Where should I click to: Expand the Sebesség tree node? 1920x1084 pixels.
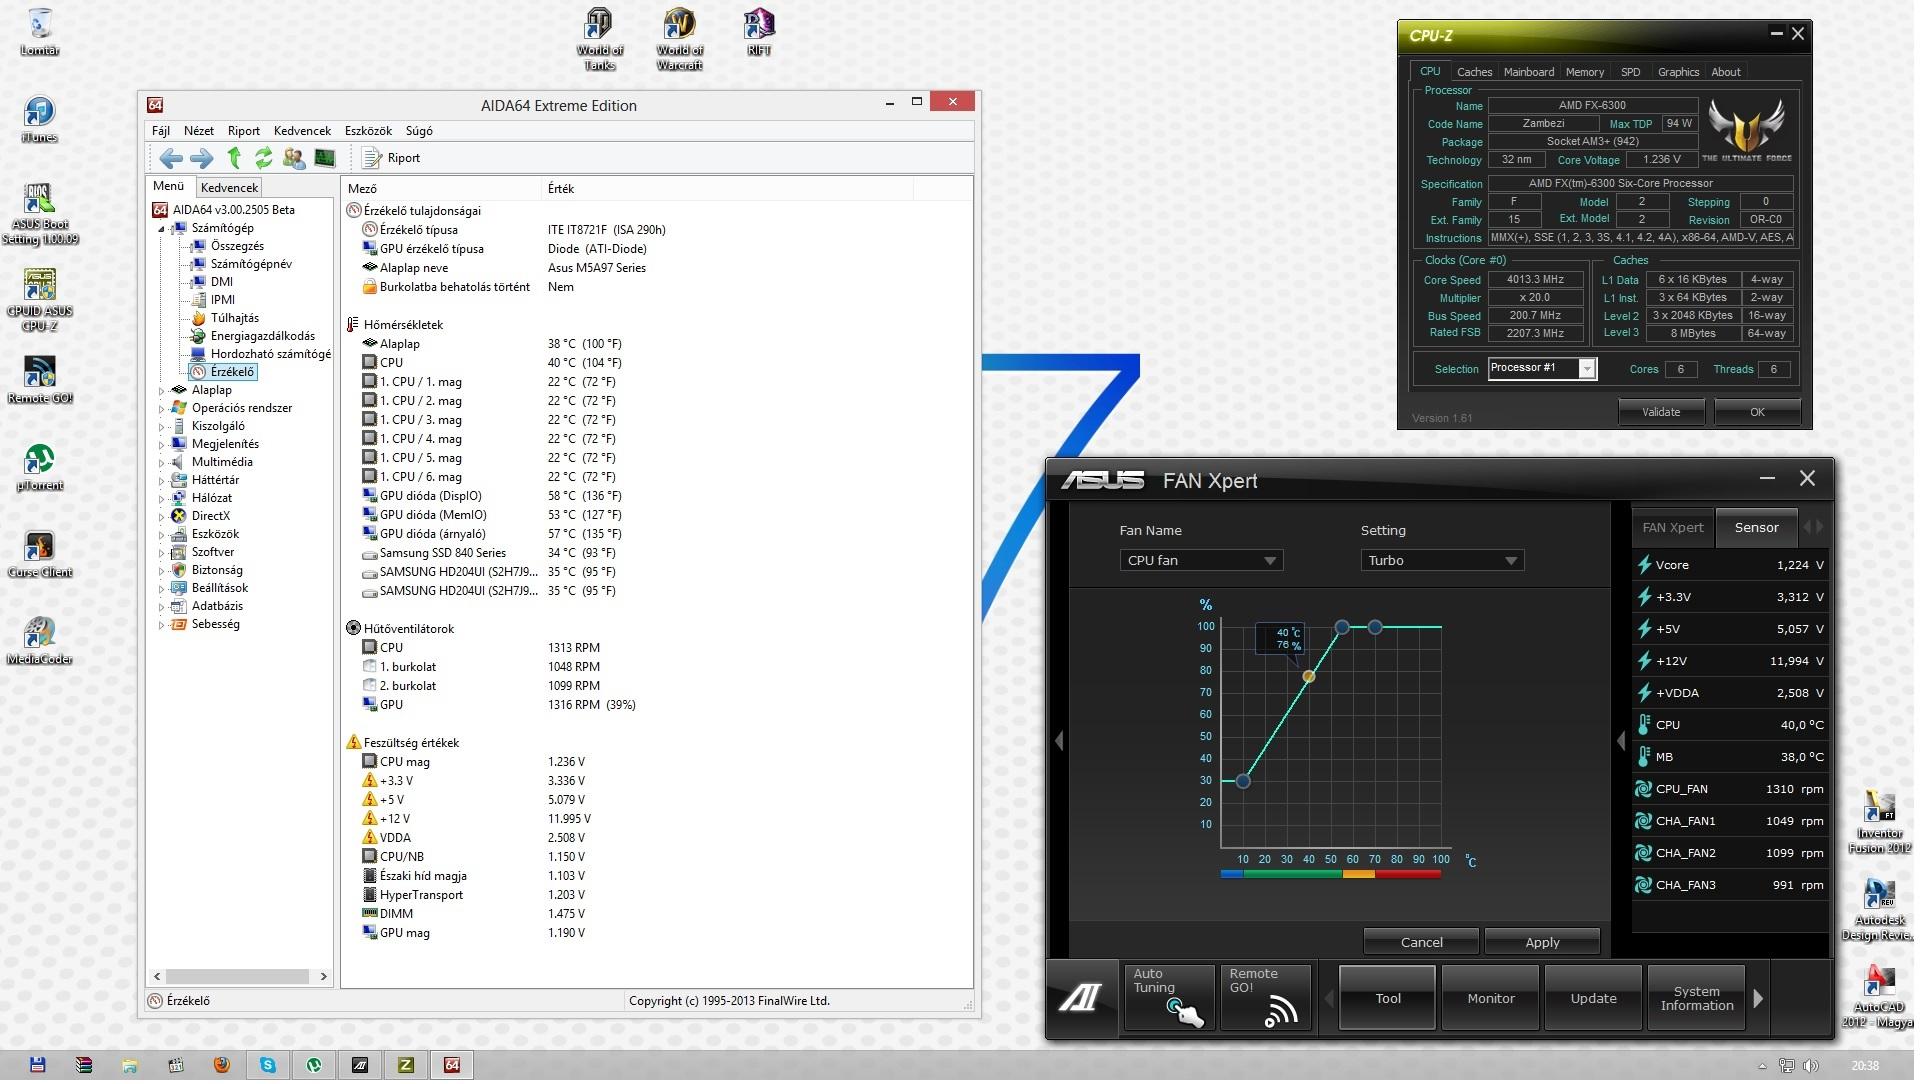[161, 625]
